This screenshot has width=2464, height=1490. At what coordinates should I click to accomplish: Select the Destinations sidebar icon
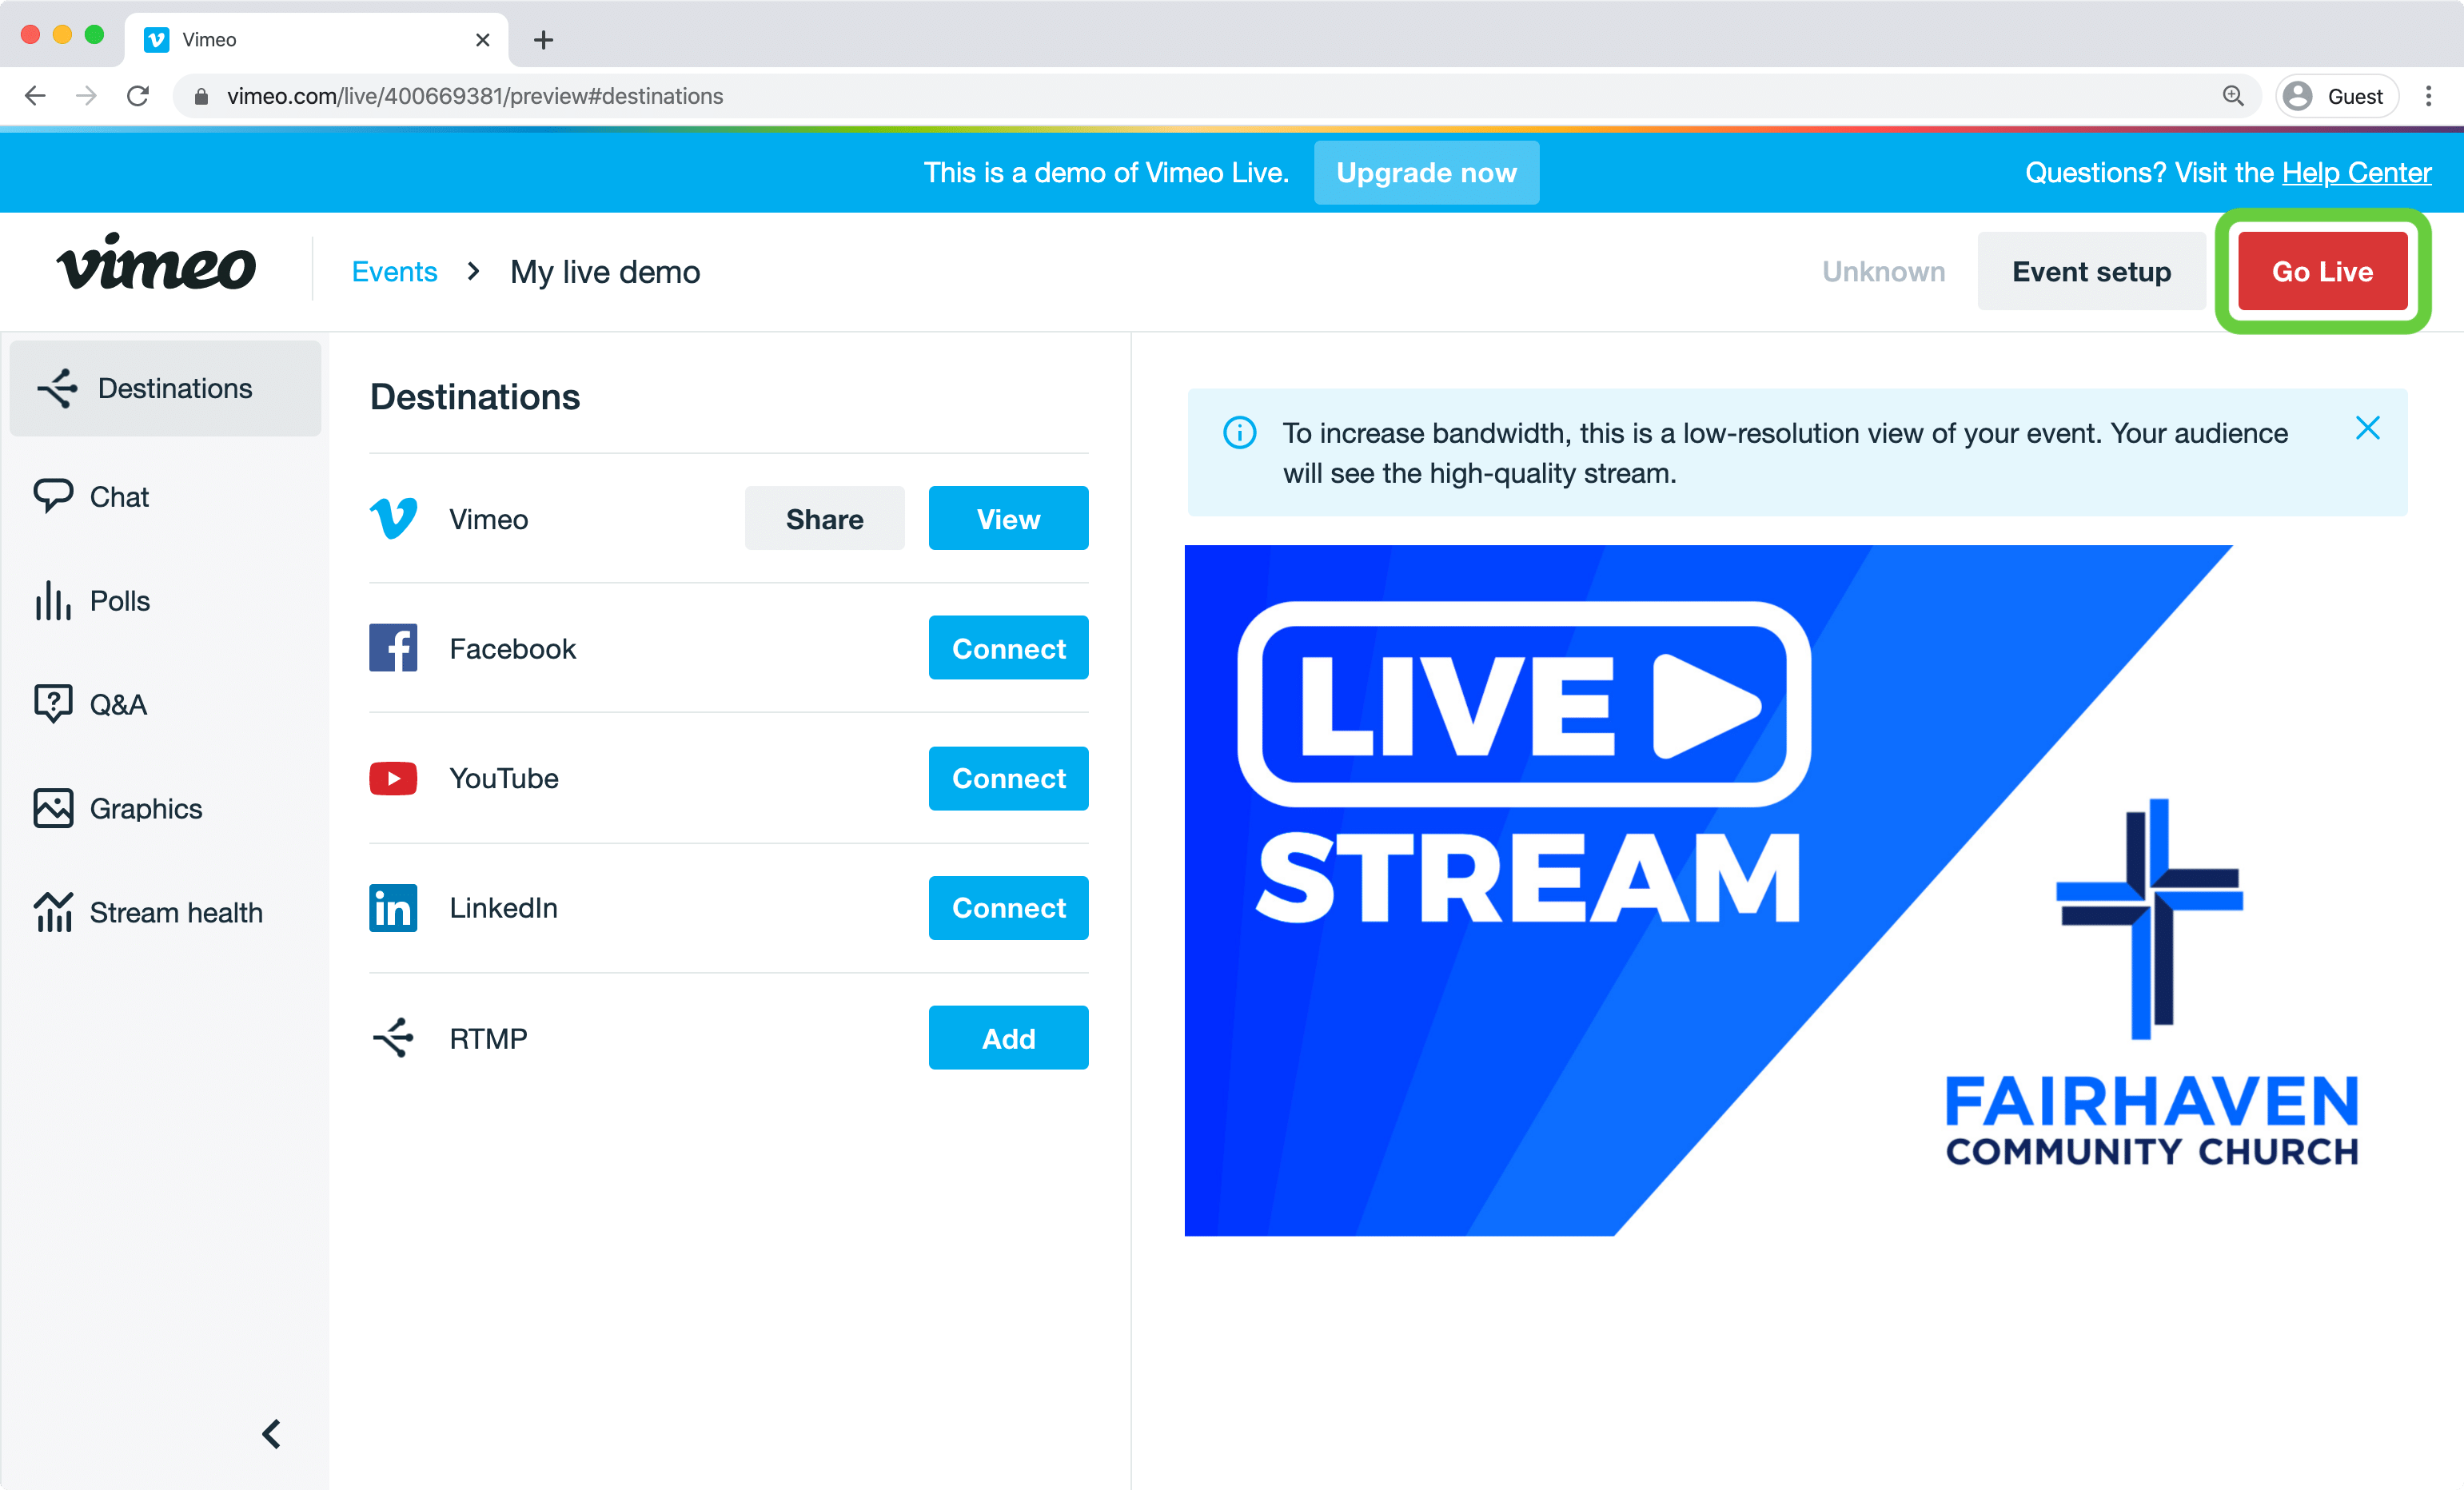[57, 388]
